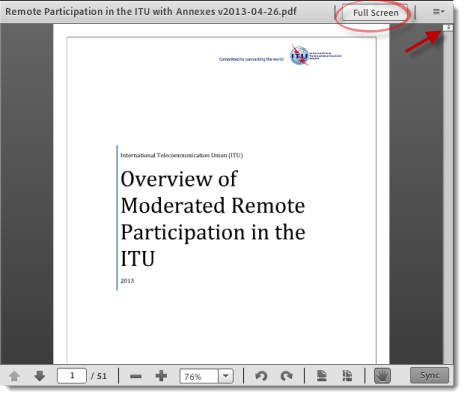Click the vertical scrollbar thumb at top
The width and height of the screenshot is (465, 397).
[x=448, y=28]
